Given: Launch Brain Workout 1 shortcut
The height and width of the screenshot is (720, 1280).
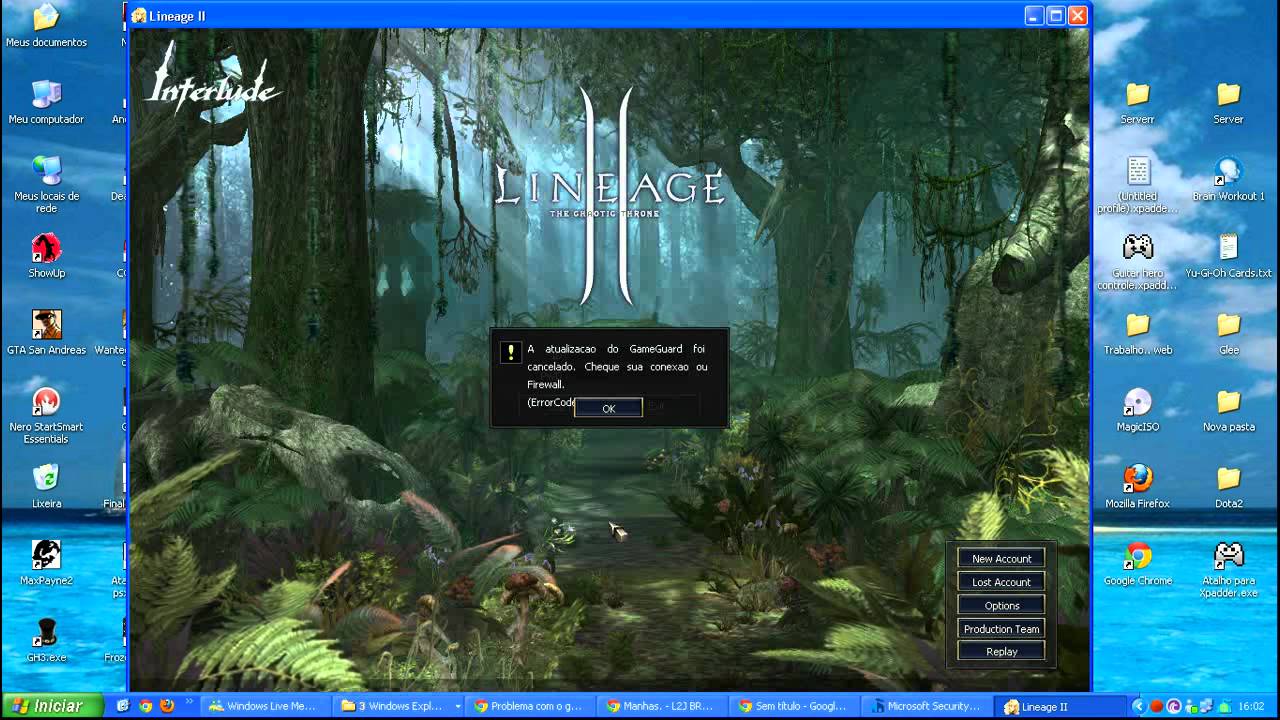Looking at the screenshot, I should (1228, 180).
